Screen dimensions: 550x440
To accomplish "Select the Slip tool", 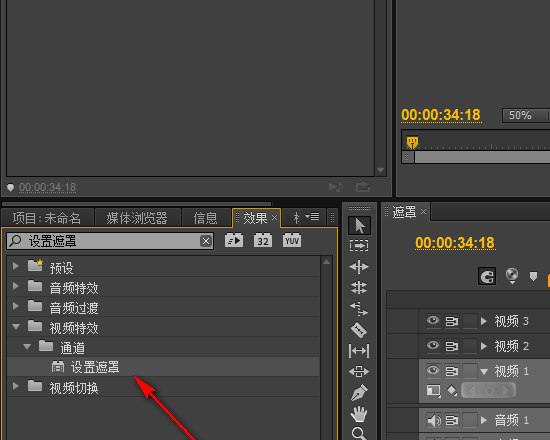I will [x=359, y=351].
